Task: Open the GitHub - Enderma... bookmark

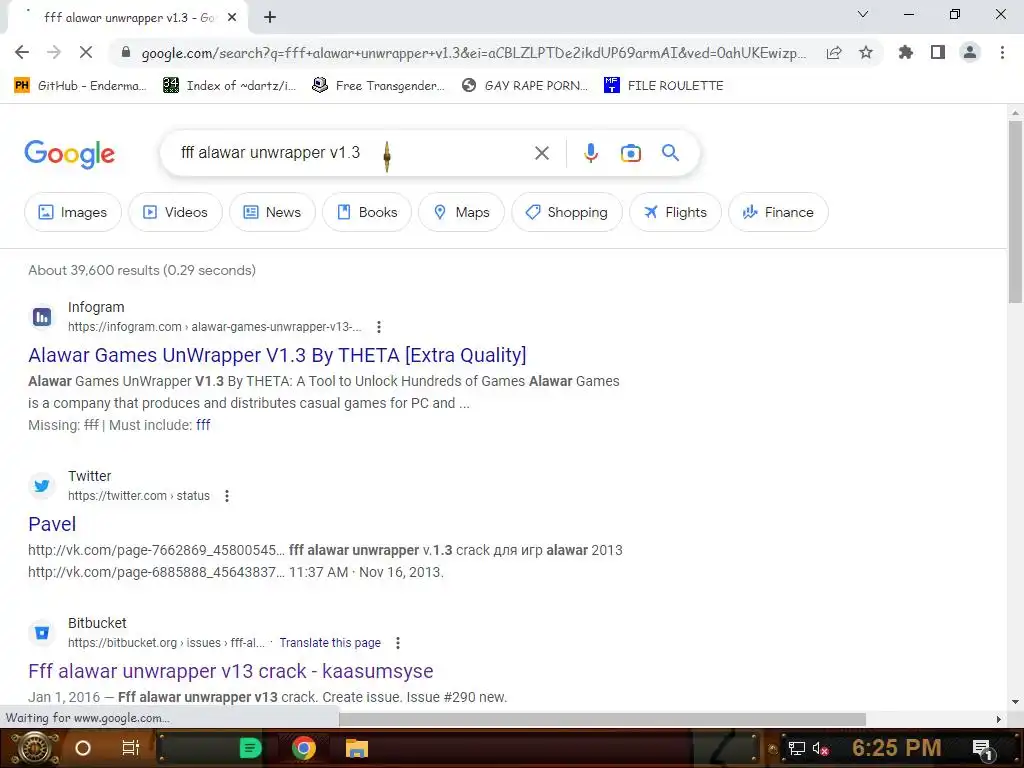Action: coord(80,86)
